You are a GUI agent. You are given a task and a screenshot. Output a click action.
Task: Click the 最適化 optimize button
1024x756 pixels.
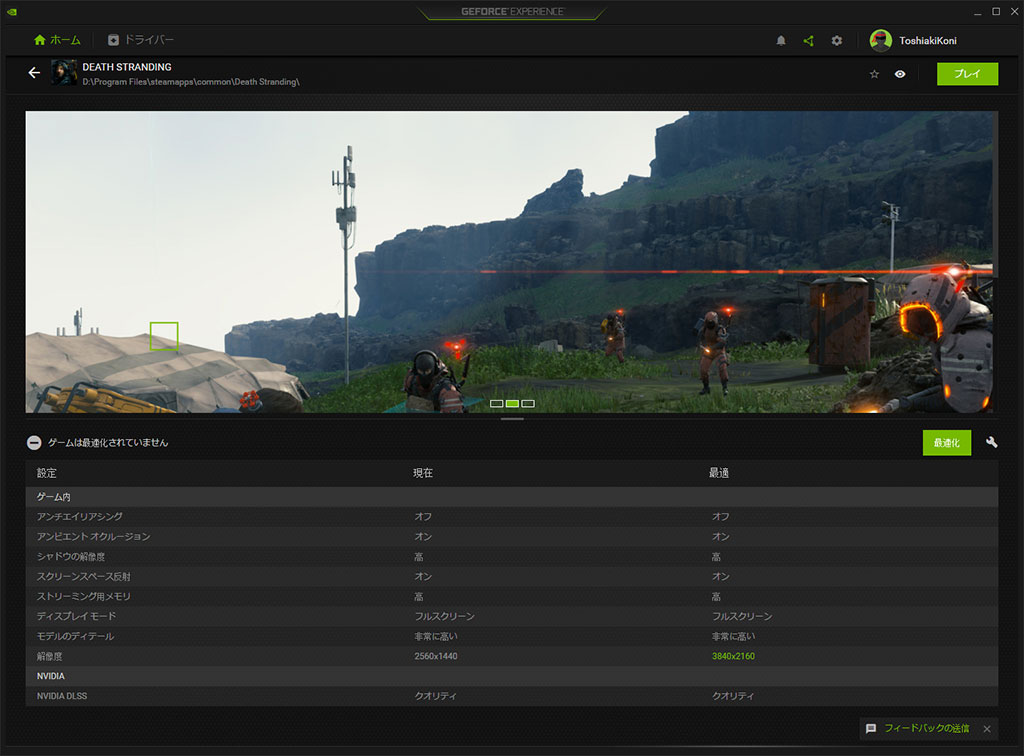pos(946,442)
